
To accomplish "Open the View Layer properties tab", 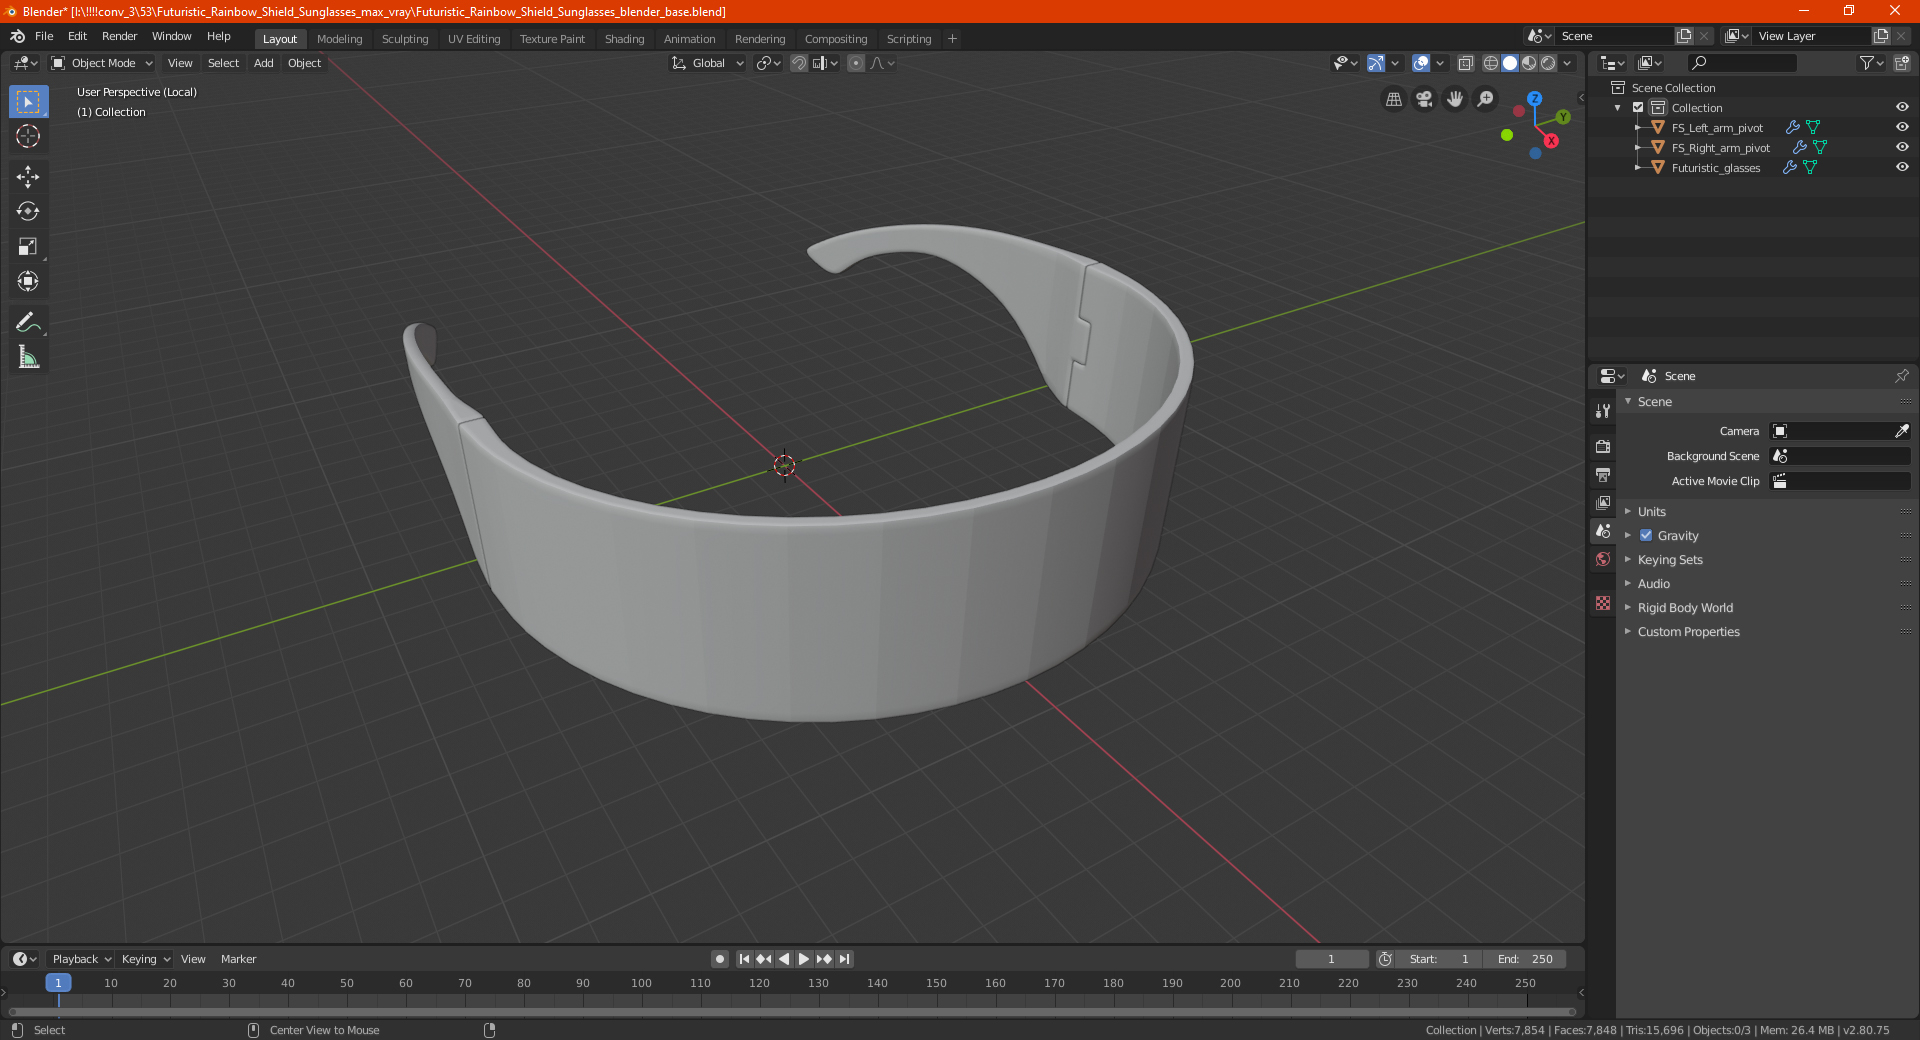I will [1603, 502].
